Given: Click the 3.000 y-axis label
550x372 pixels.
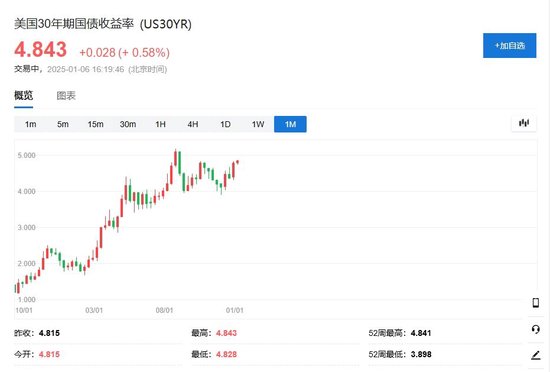Looking at the screenshot, I should click(27, 228).
